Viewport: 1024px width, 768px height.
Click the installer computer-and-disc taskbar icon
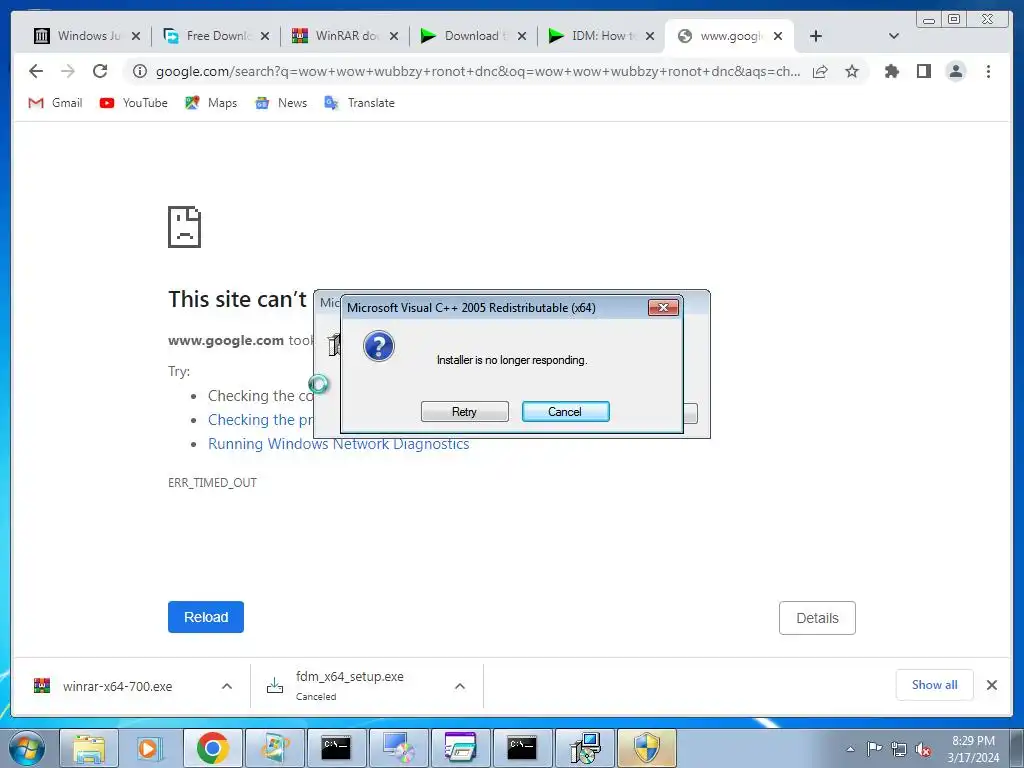584,748
